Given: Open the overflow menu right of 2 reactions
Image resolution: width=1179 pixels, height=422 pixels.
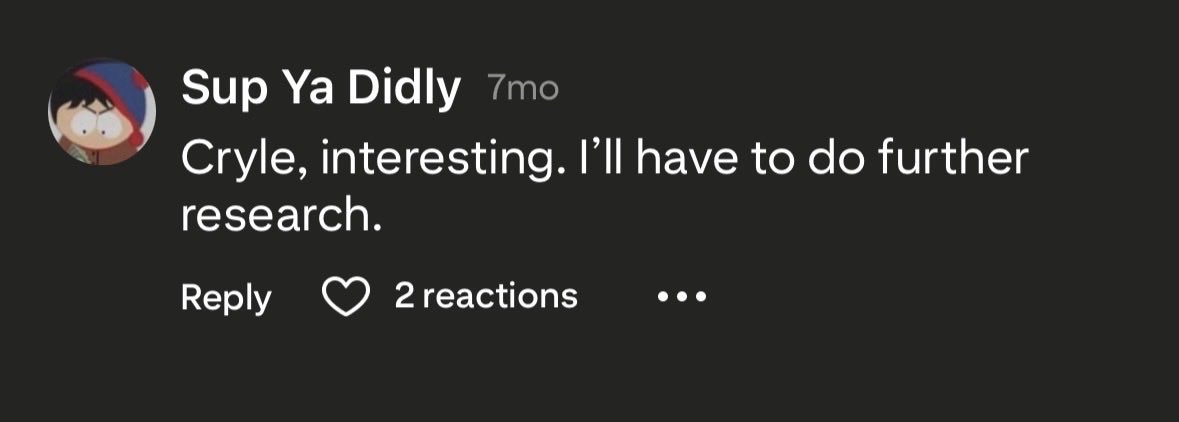Looking at the screenshot, I should (681, 297).
